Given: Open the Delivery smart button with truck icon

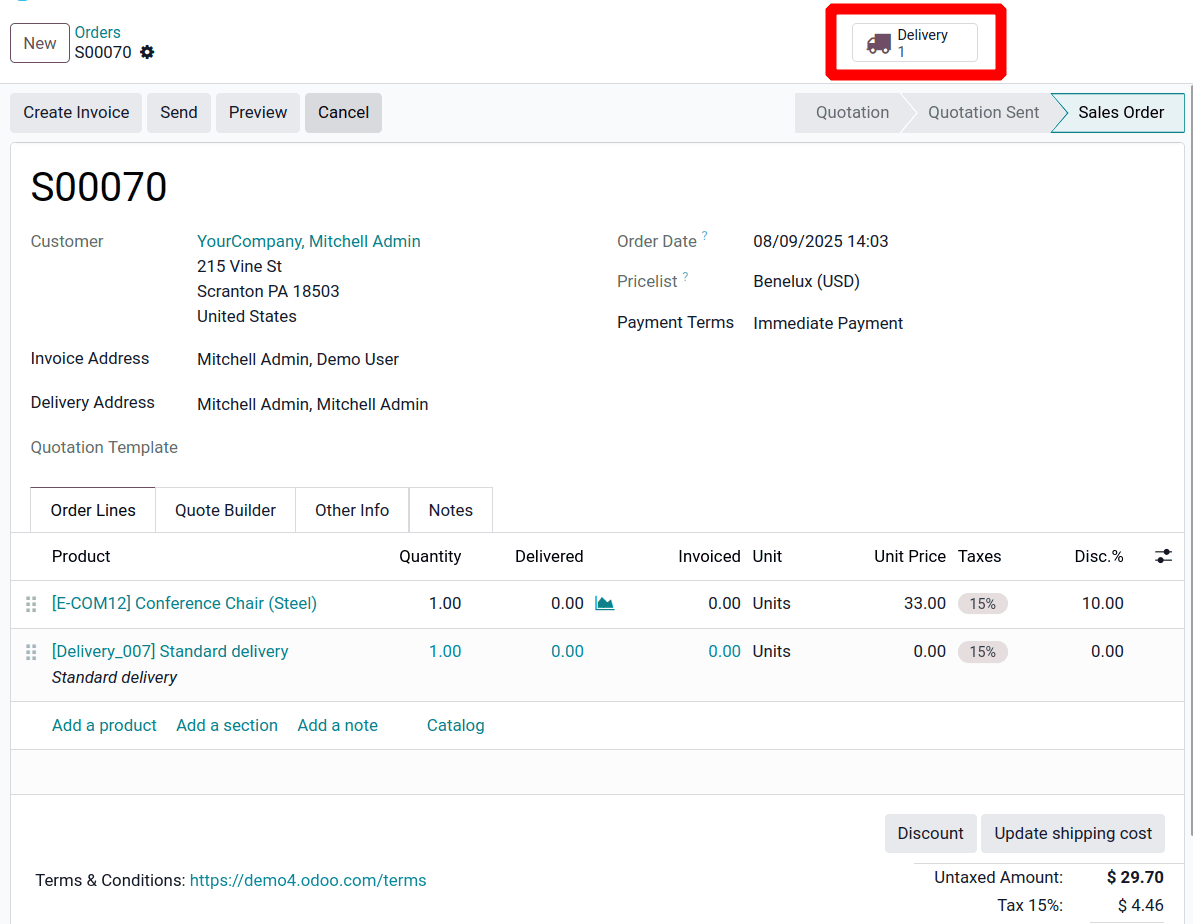Looking at the screenshot, I should pyautogui.click(x=913, y=42).
